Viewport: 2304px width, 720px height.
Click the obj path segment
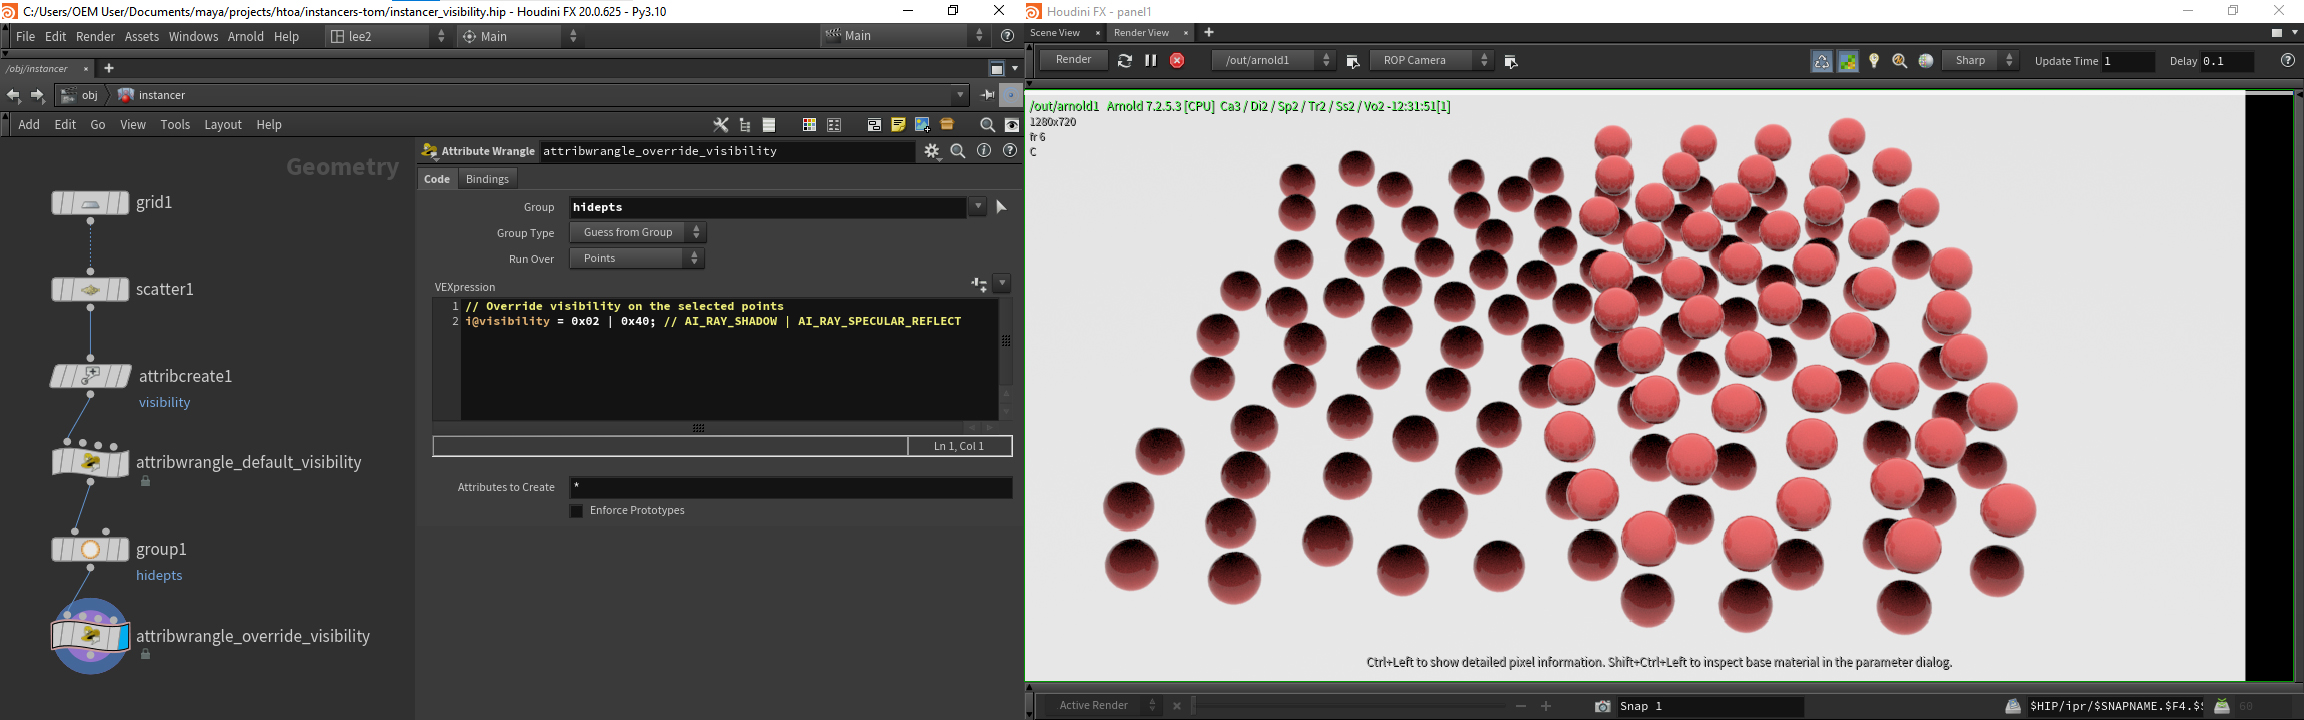(x=81, y=95)
